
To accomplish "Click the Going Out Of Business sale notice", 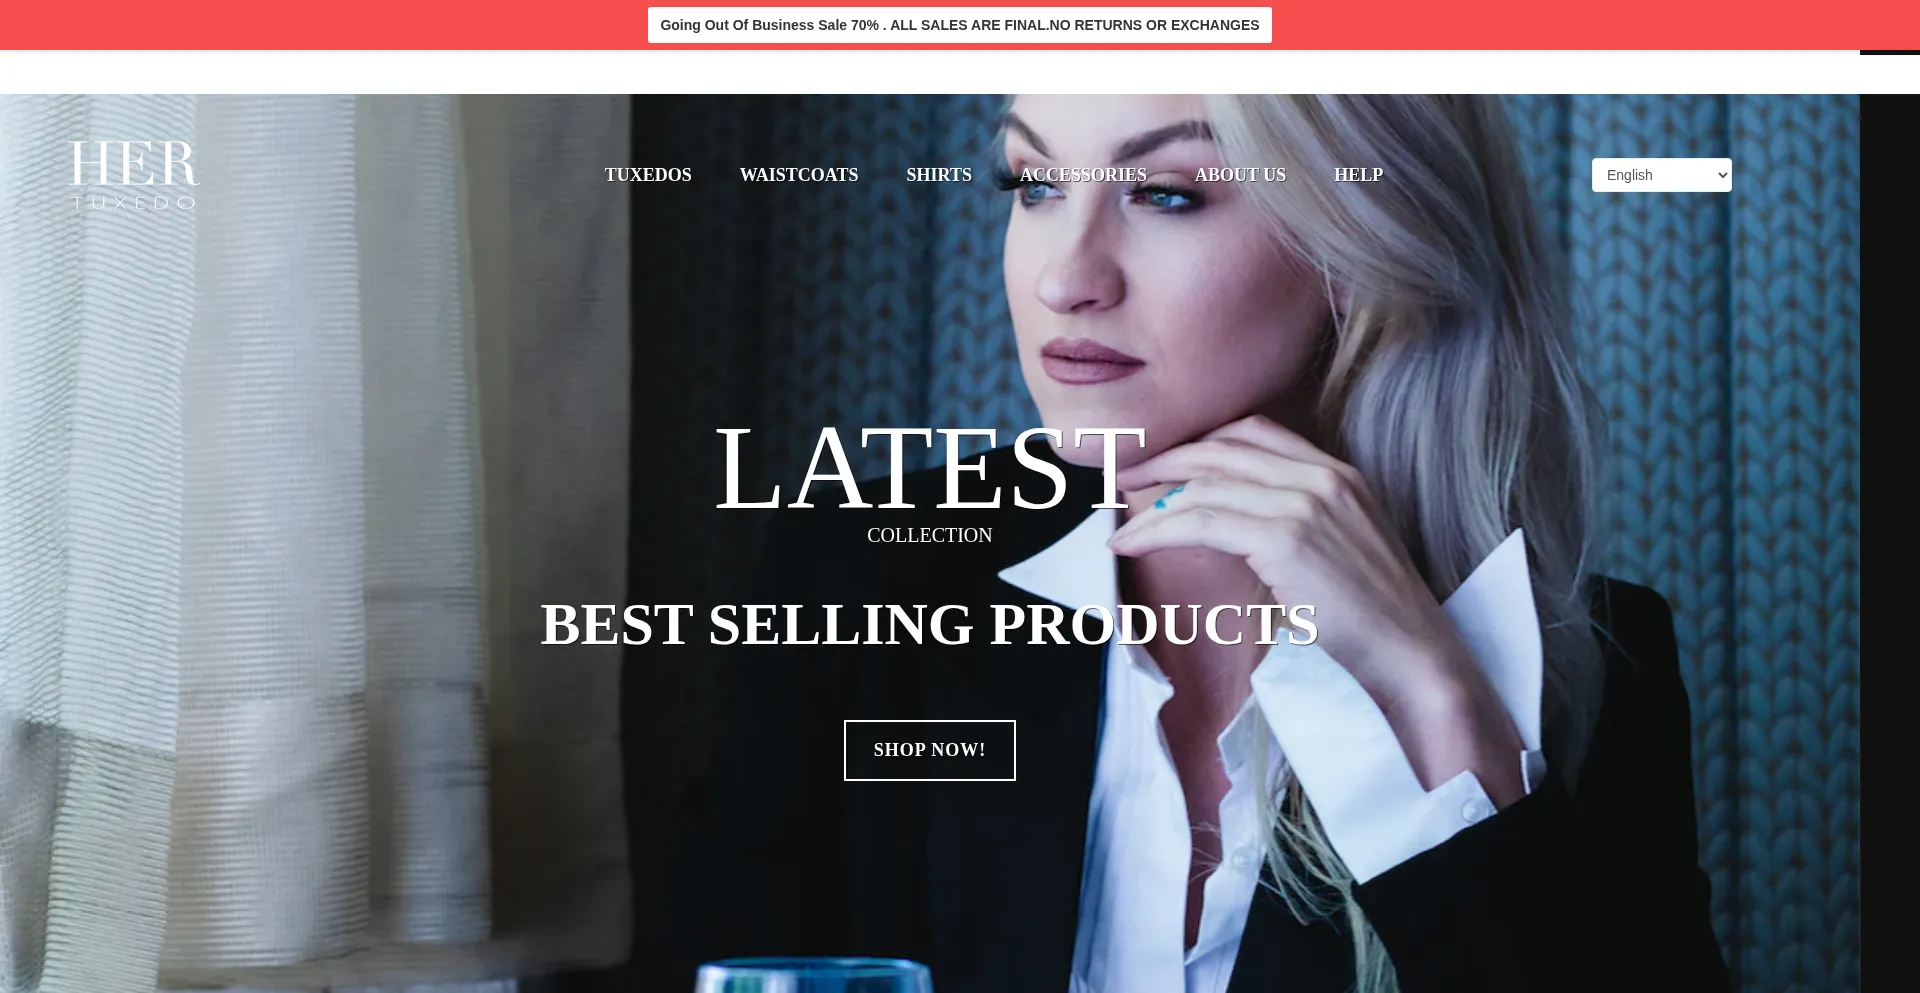I will [x=960, y=25].
